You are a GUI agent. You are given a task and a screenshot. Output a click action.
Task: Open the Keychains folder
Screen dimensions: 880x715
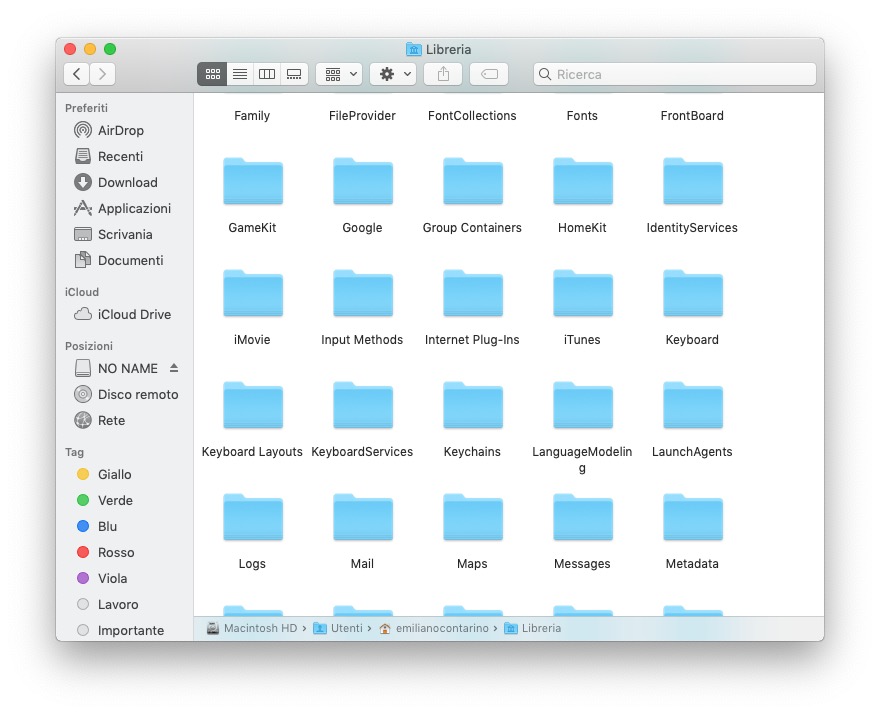point(472,405)
